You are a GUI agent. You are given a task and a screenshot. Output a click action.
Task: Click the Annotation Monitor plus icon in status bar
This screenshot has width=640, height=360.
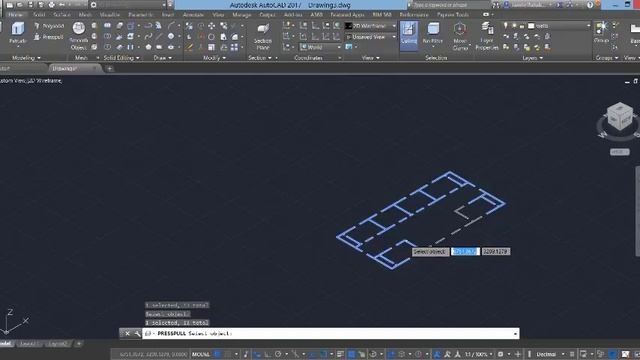click(x=518, y=354)
